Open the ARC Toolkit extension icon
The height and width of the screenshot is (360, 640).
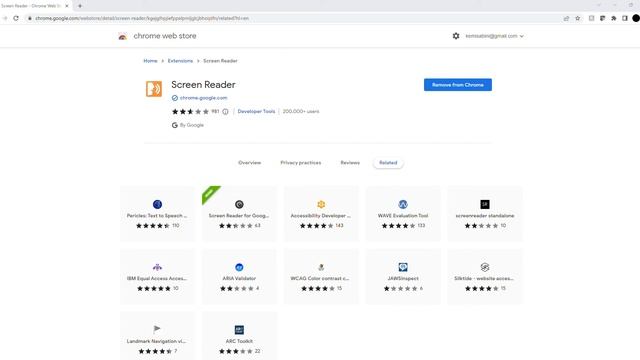pyautogui.click(x=239, y=329)
